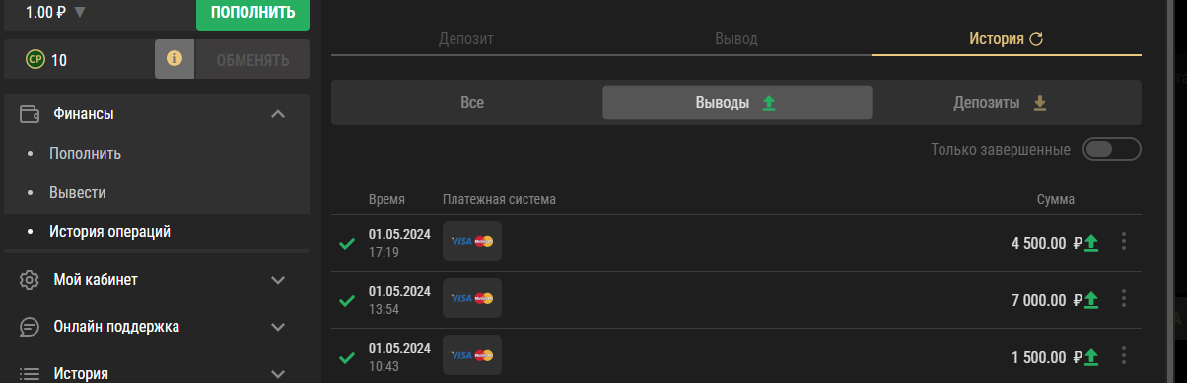Click the info icon next to CP balance
Screen dimensions: 1194x383
[174, 59]
